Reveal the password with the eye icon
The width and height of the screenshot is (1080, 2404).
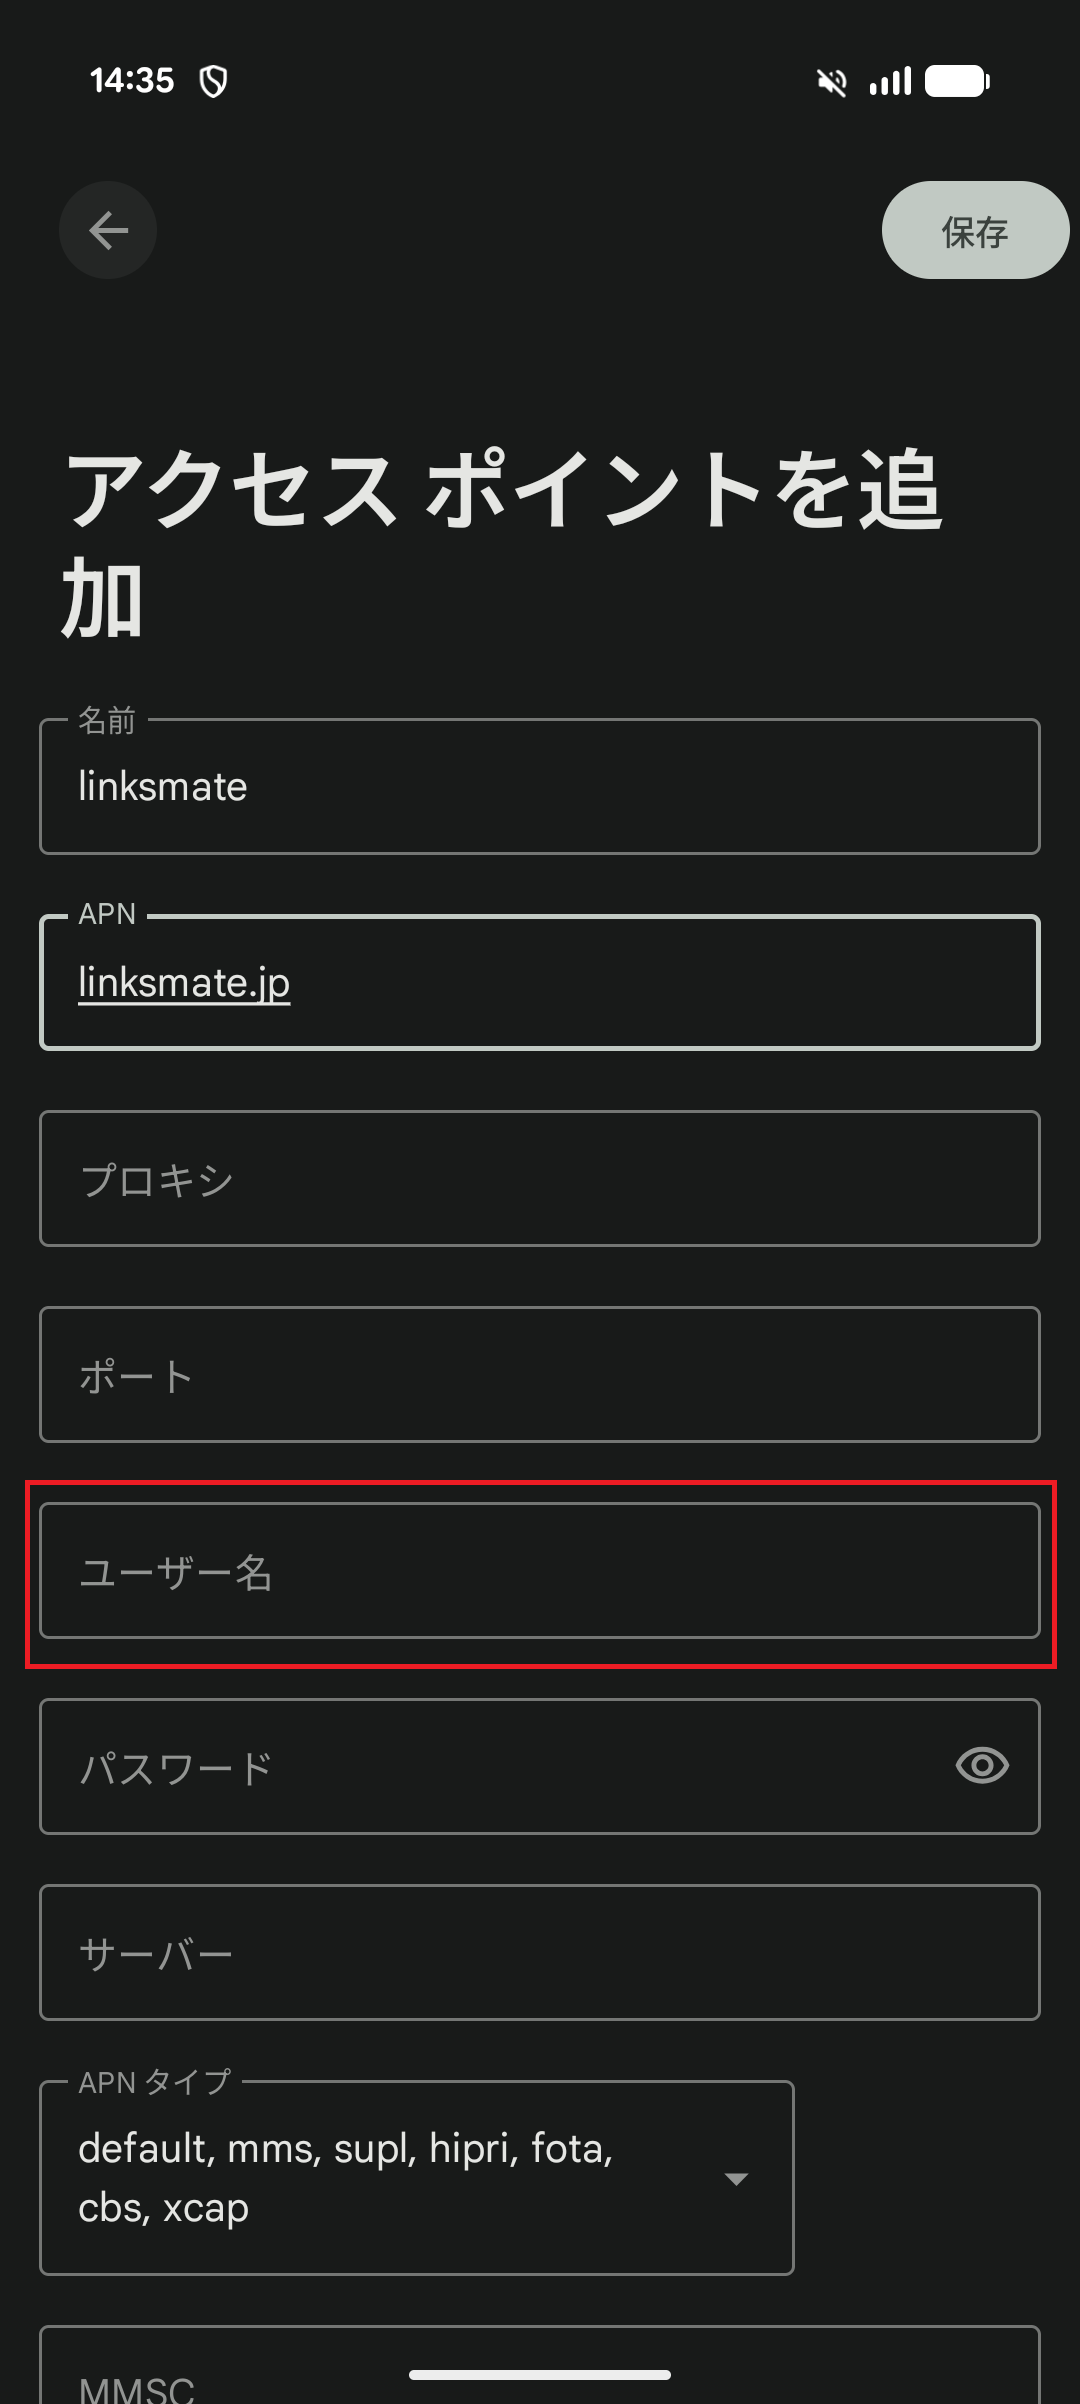click(x=982, y=1766)
